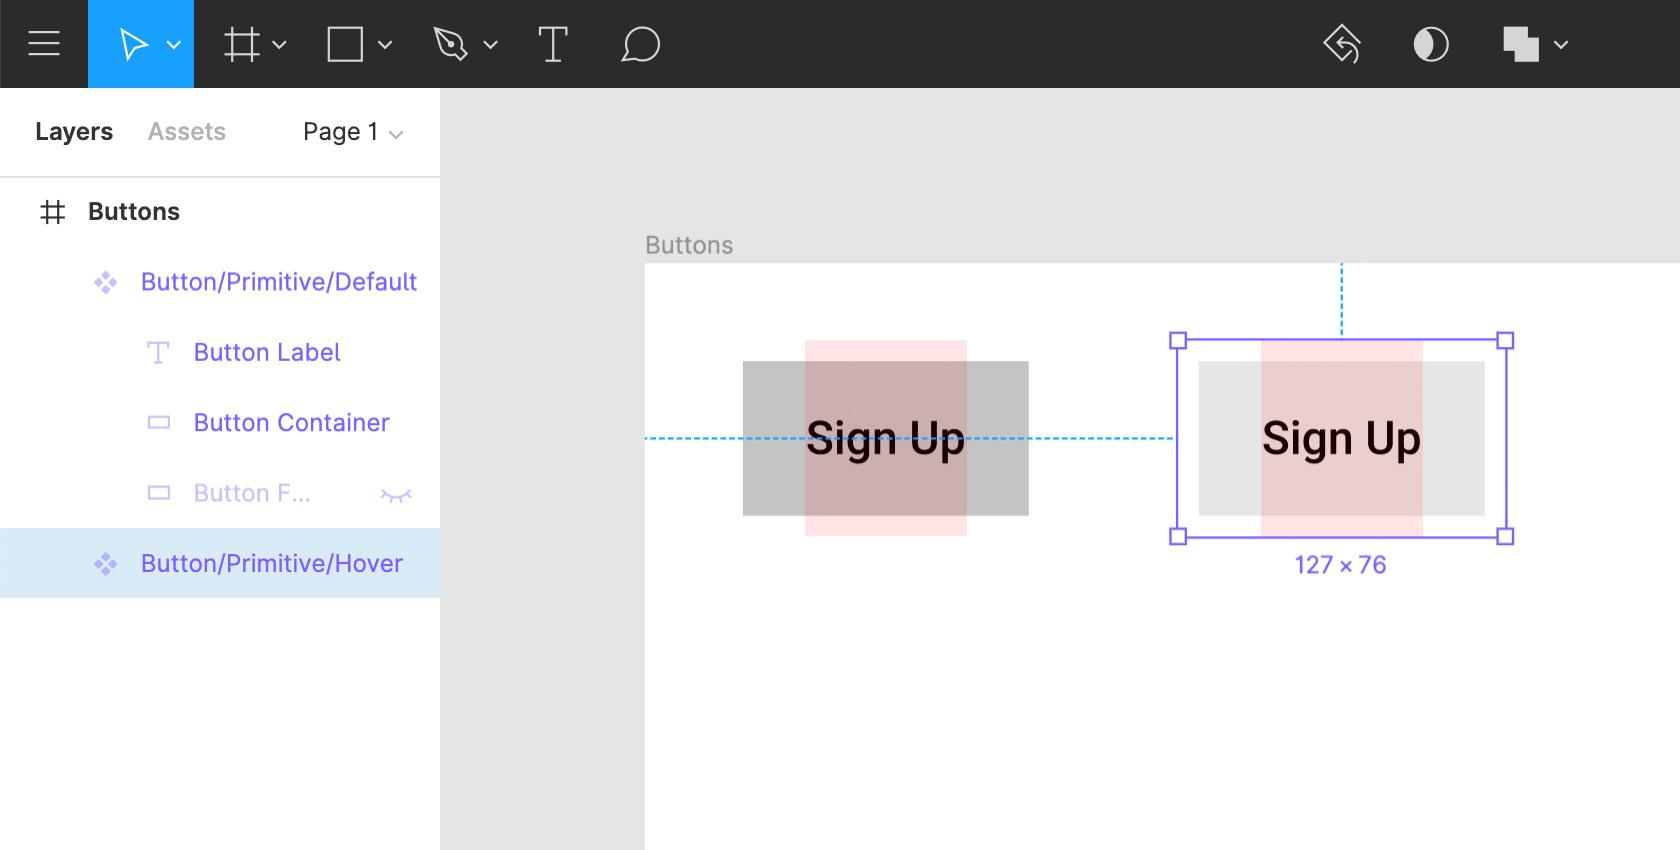Select the Frame tool
Screen dimensions: 1680x850
[x=242, y=44]
